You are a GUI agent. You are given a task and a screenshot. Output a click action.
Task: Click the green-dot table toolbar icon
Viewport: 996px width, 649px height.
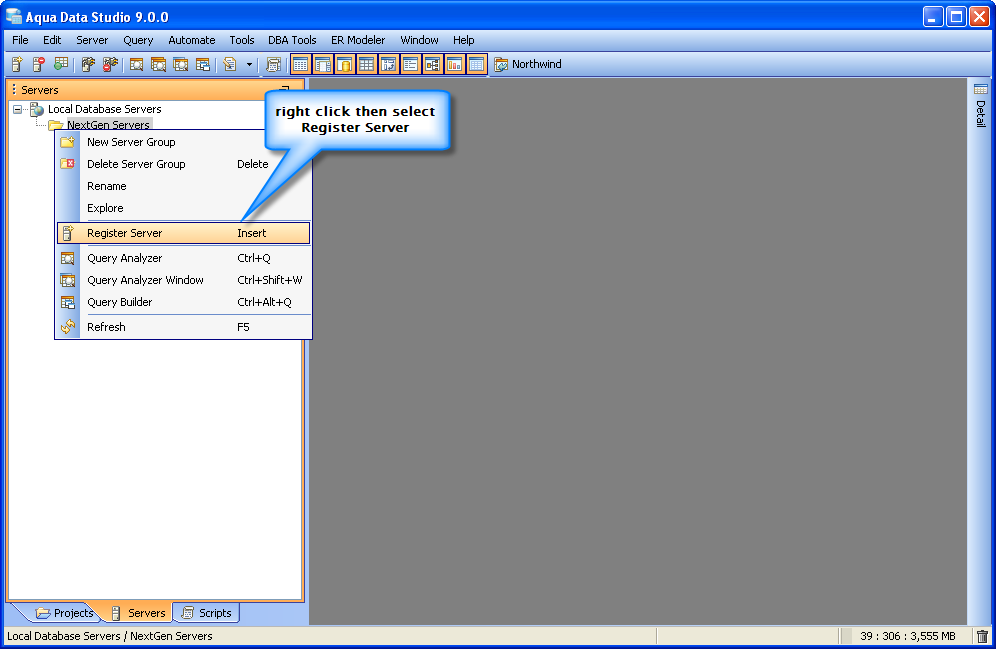[x=61, y=64]
